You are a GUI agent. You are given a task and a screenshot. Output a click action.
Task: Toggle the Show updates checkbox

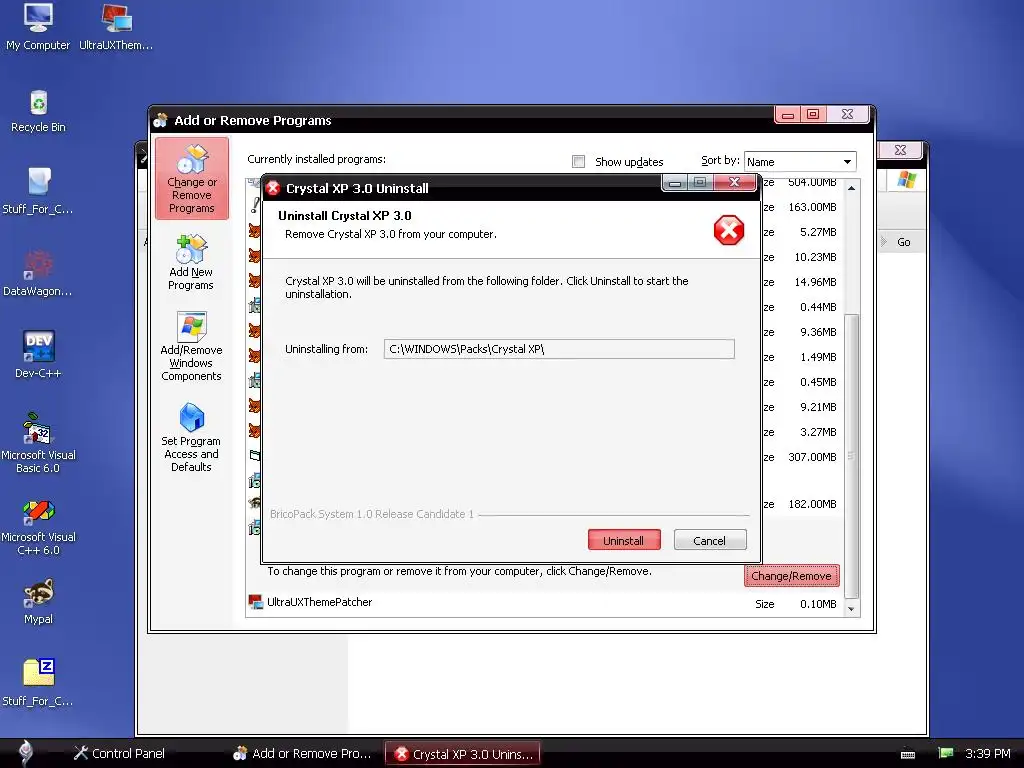pos(579,161)
